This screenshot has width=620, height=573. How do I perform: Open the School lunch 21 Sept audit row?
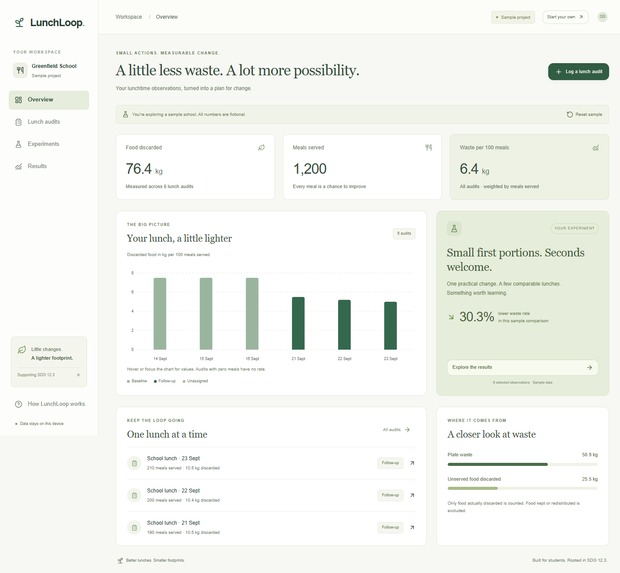pyautogui.click(x=271, y=527)
